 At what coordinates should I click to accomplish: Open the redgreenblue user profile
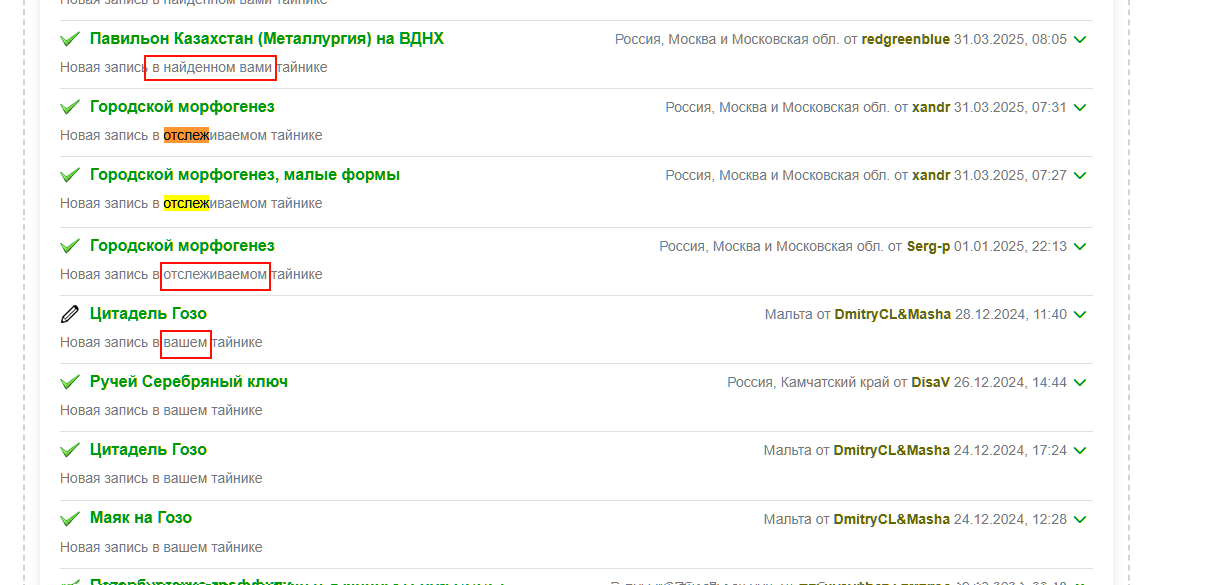[905, 40]
